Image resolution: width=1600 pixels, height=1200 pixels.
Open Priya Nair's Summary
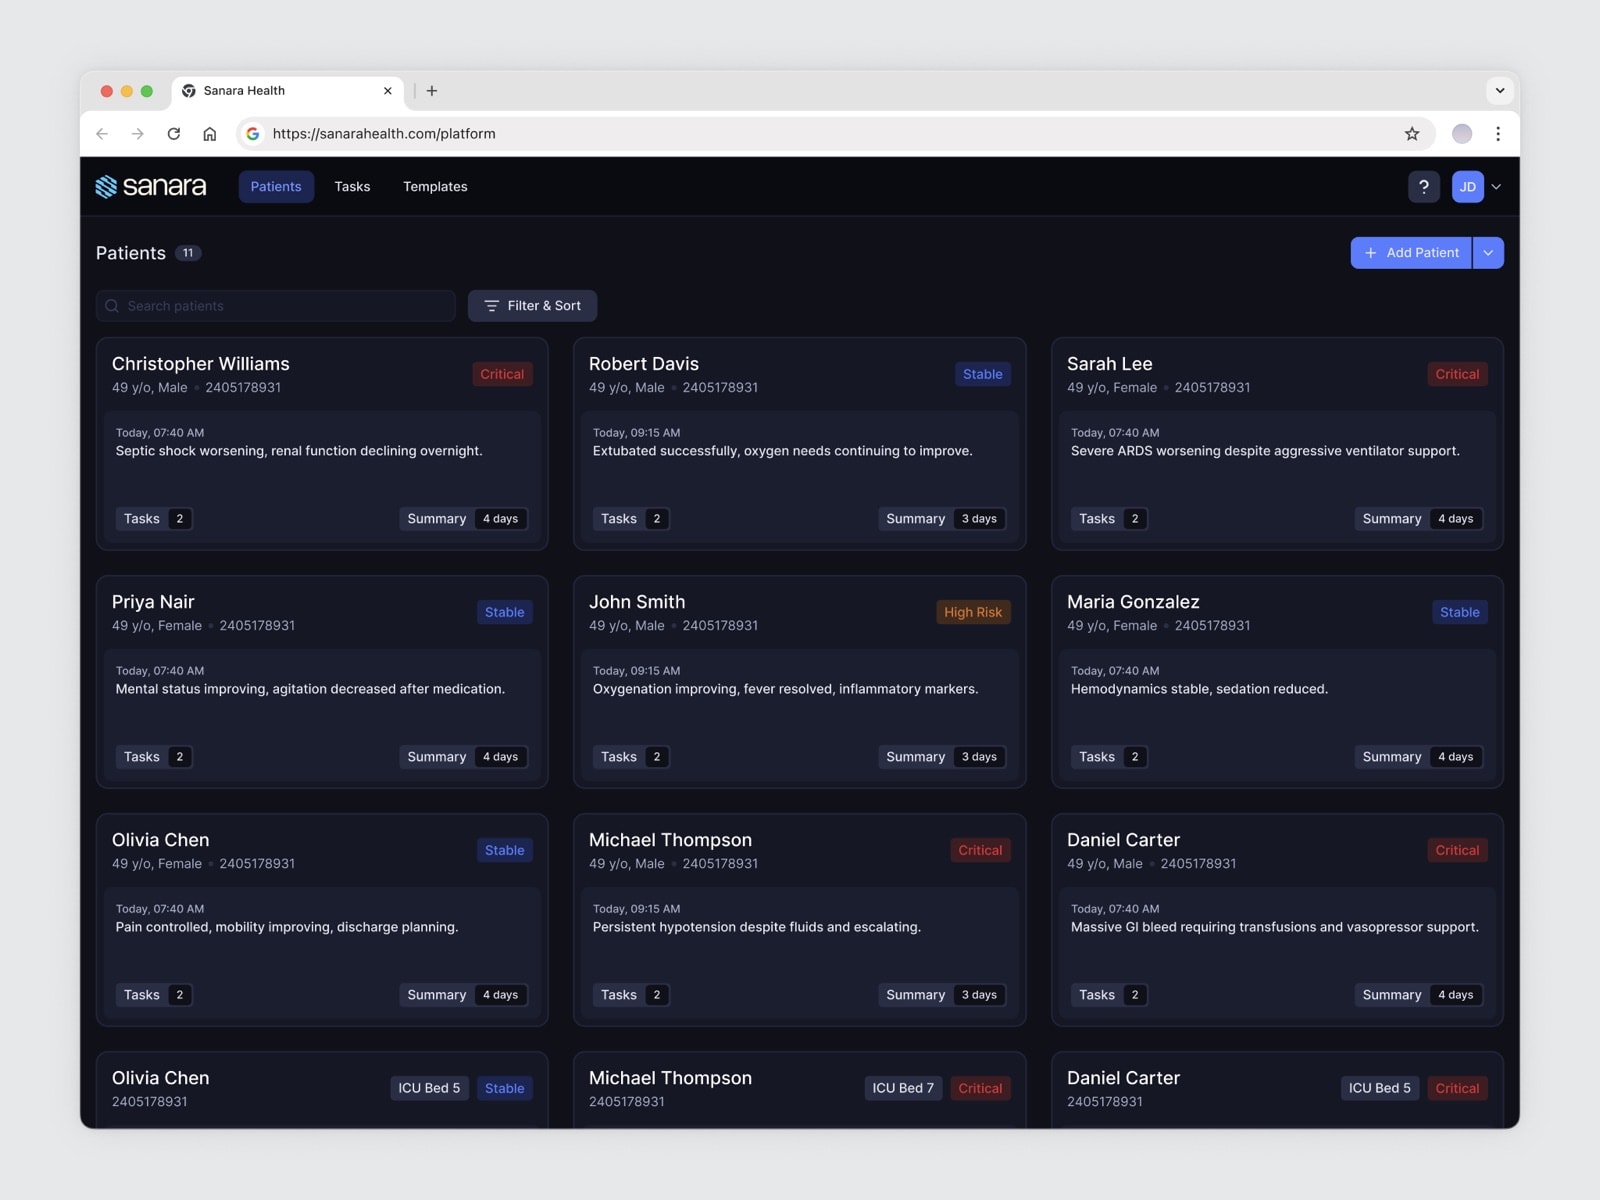[463, 757]
